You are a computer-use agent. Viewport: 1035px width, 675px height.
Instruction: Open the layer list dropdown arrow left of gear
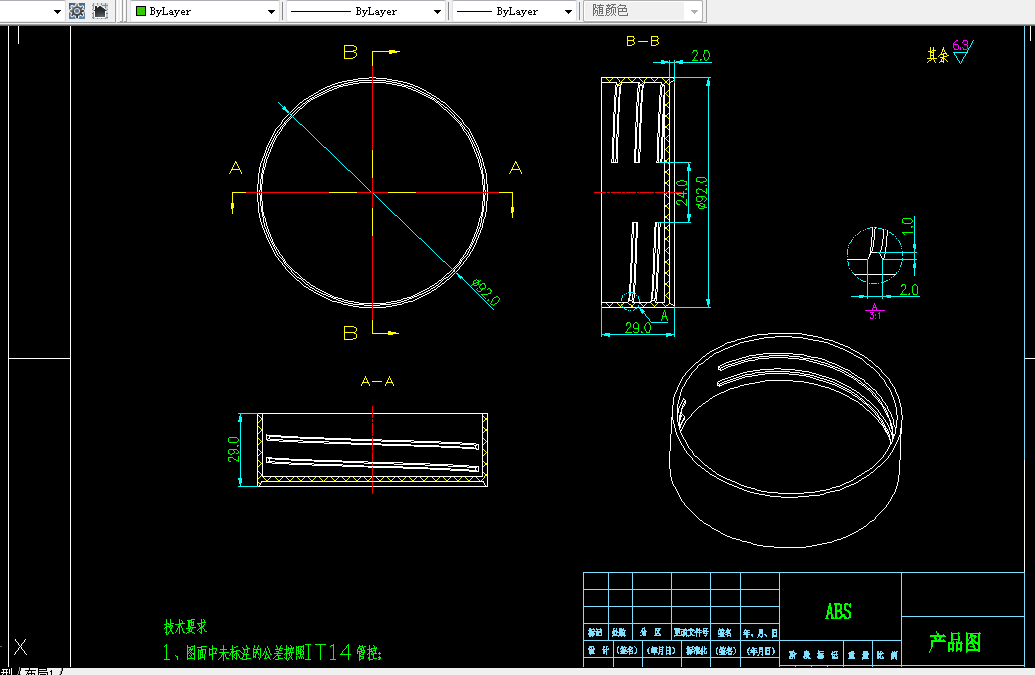point(57,12)
